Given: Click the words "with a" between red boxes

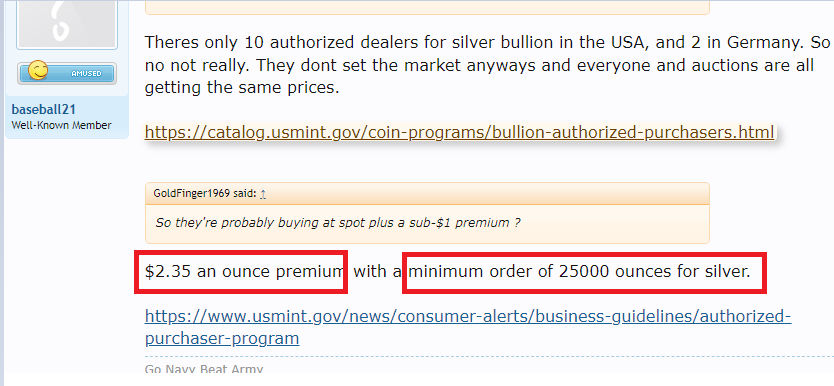Looking at the screenshot, I should point(377,272).
